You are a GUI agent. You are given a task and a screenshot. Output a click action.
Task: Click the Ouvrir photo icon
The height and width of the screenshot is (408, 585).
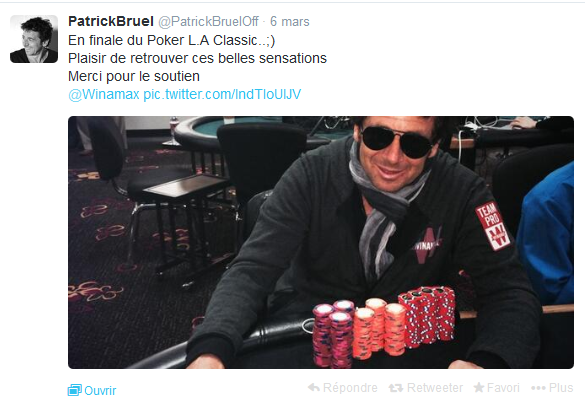tap(75, 390)
